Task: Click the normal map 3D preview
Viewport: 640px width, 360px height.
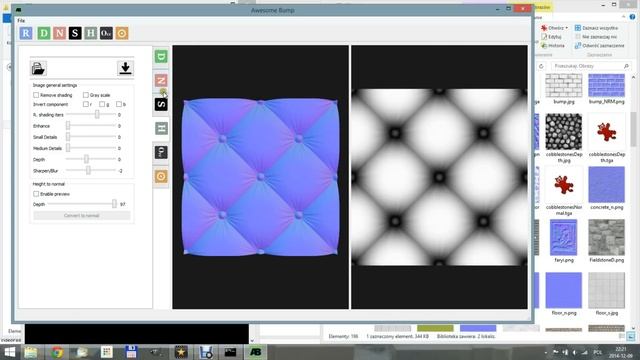Action: point(260,177)
